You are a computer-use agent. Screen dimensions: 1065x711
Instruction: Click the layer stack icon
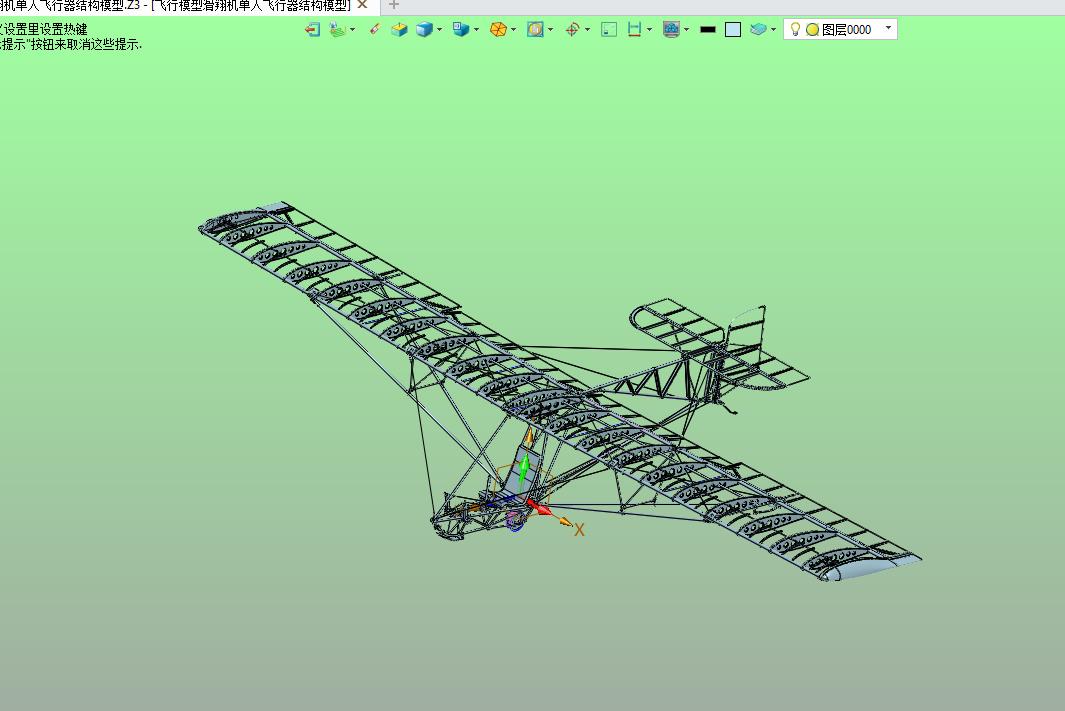pos(759,29)
